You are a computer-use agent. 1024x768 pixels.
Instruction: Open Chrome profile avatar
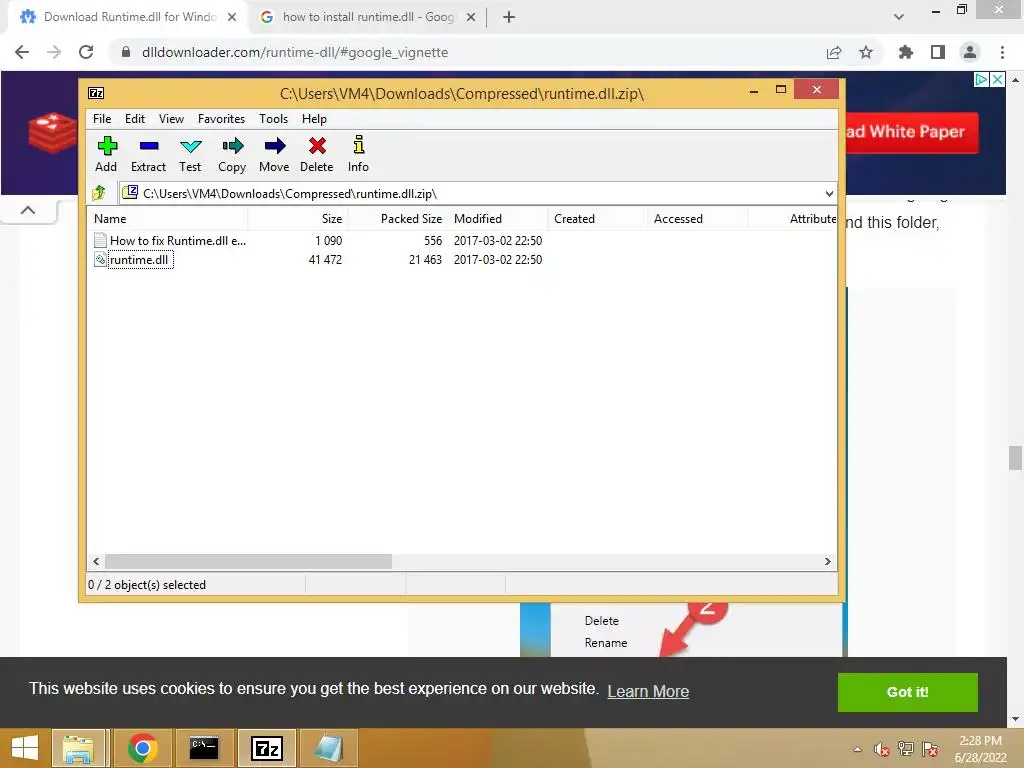click(970, 52)
